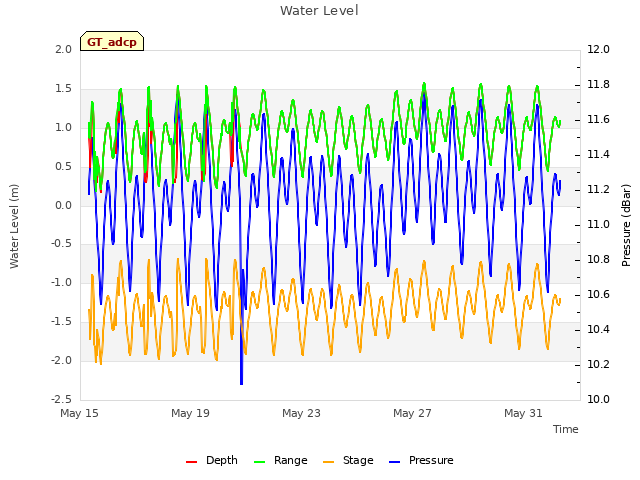Click the -0.5 left axis value
This screenshot has width=640, height=480.
62,244
